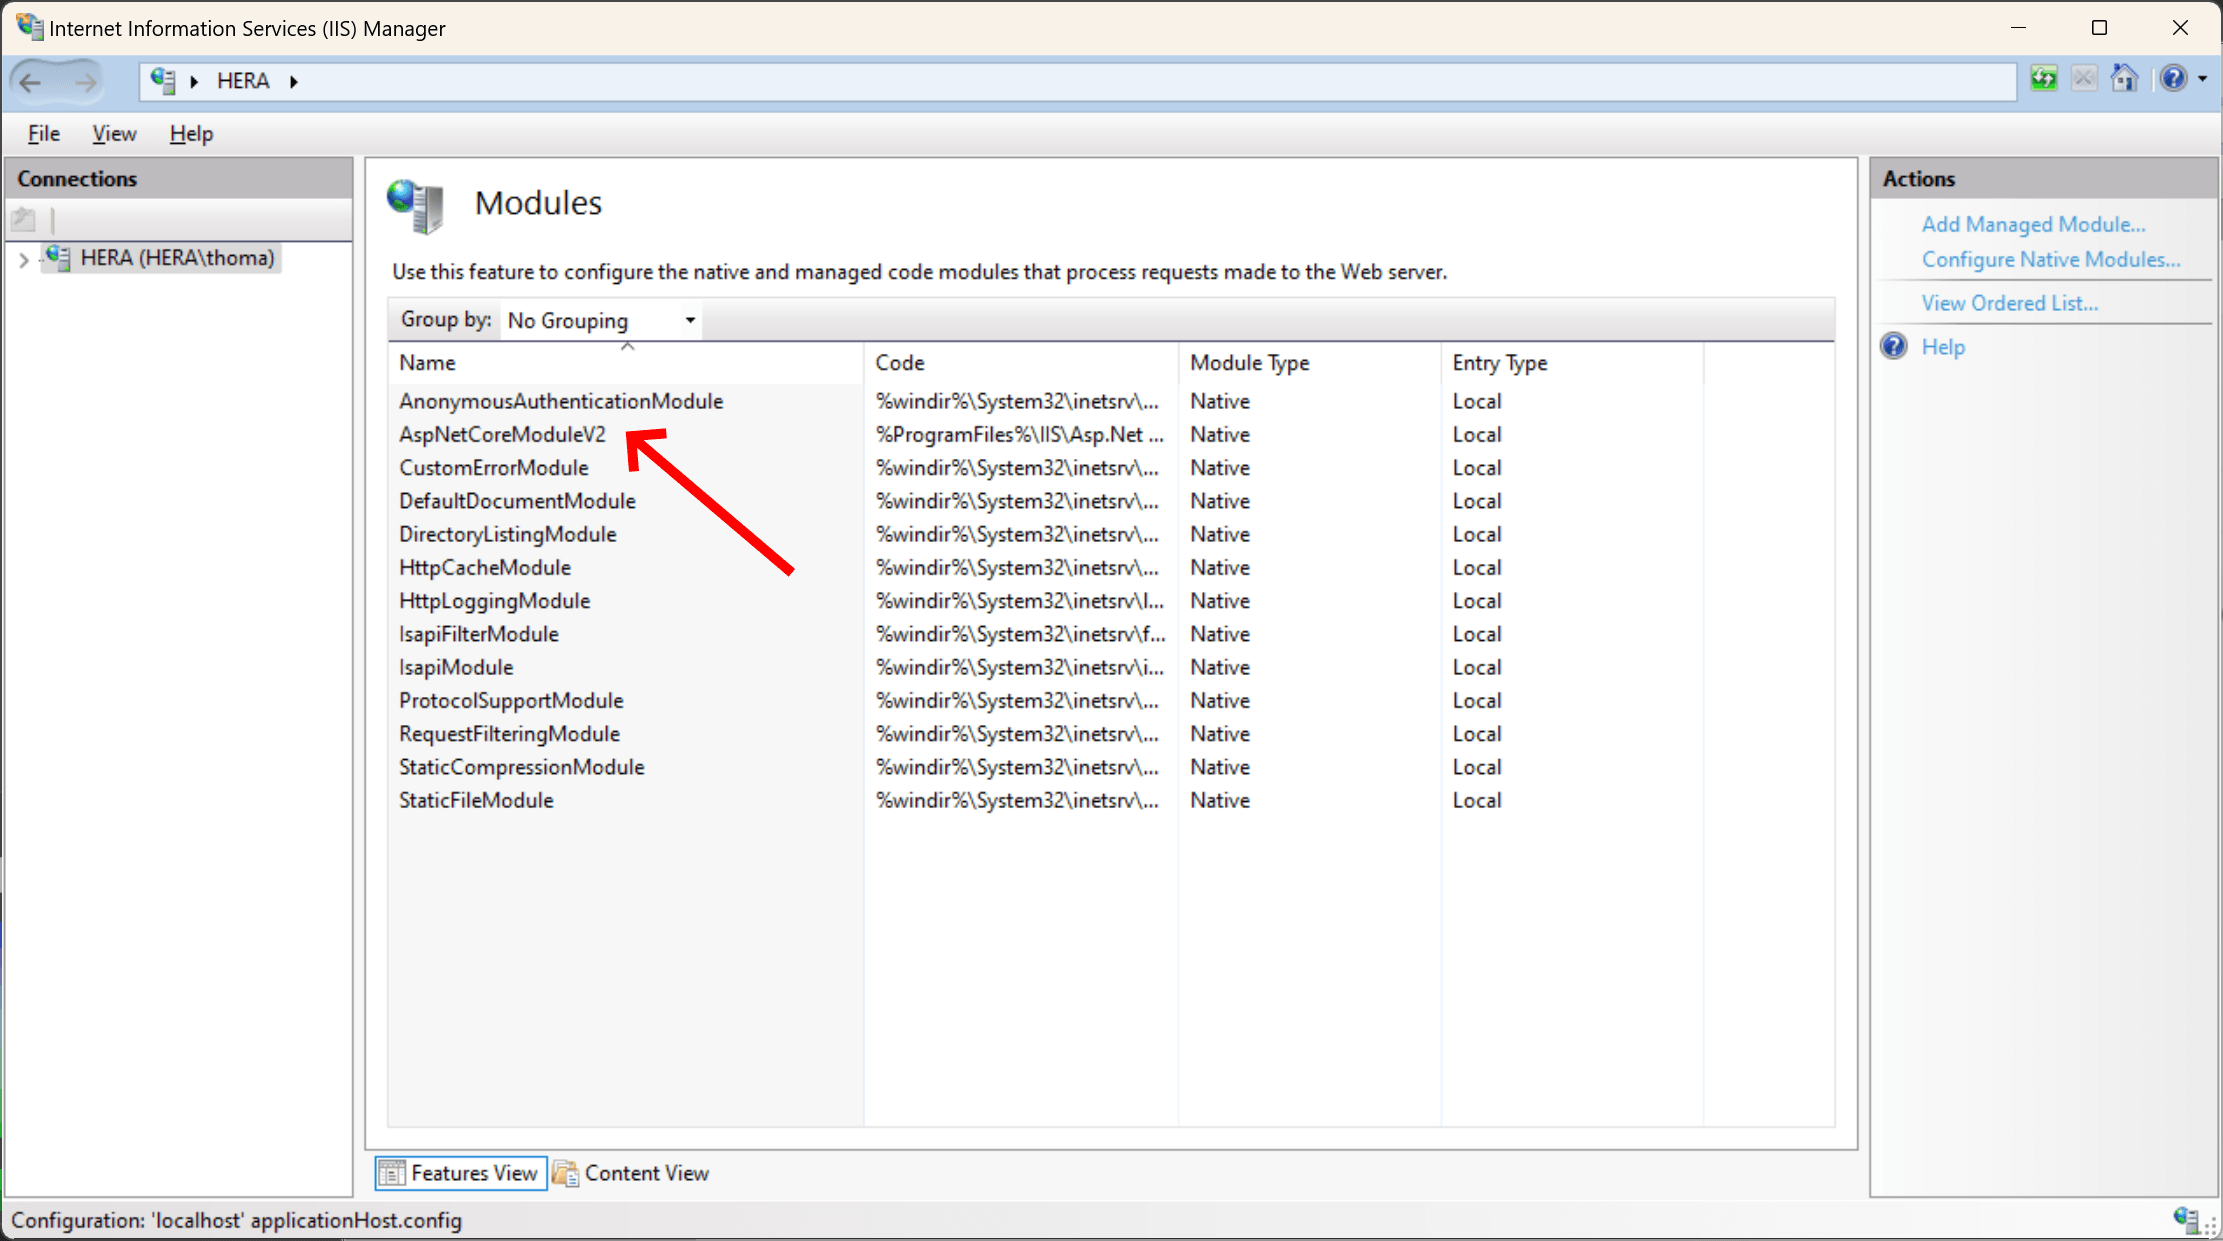This screenshot has height=1241, width=2223.
Task: Select the AspNetCoreModuleV2 row
Action: (502, 434)
